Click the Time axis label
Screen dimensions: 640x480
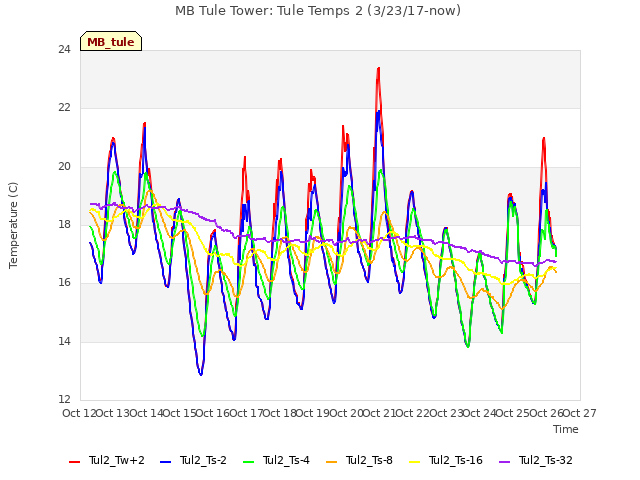[x=566, y=429]
